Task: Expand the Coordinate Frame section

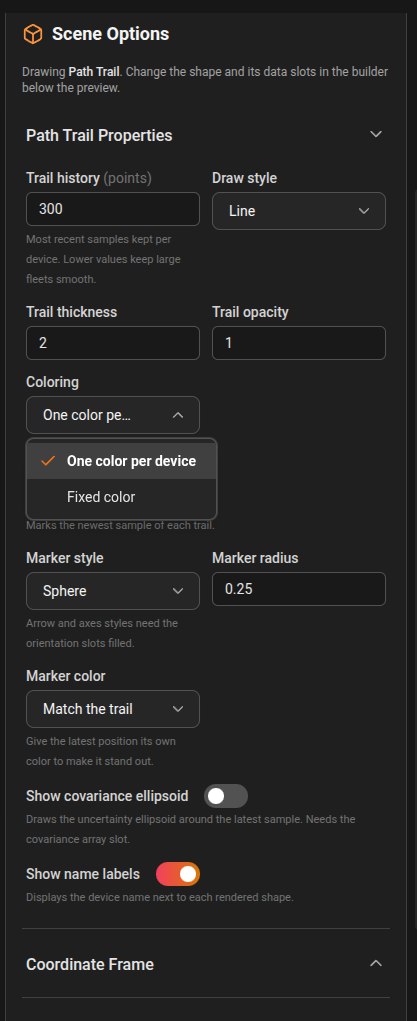Action: [x=375, y=964]
